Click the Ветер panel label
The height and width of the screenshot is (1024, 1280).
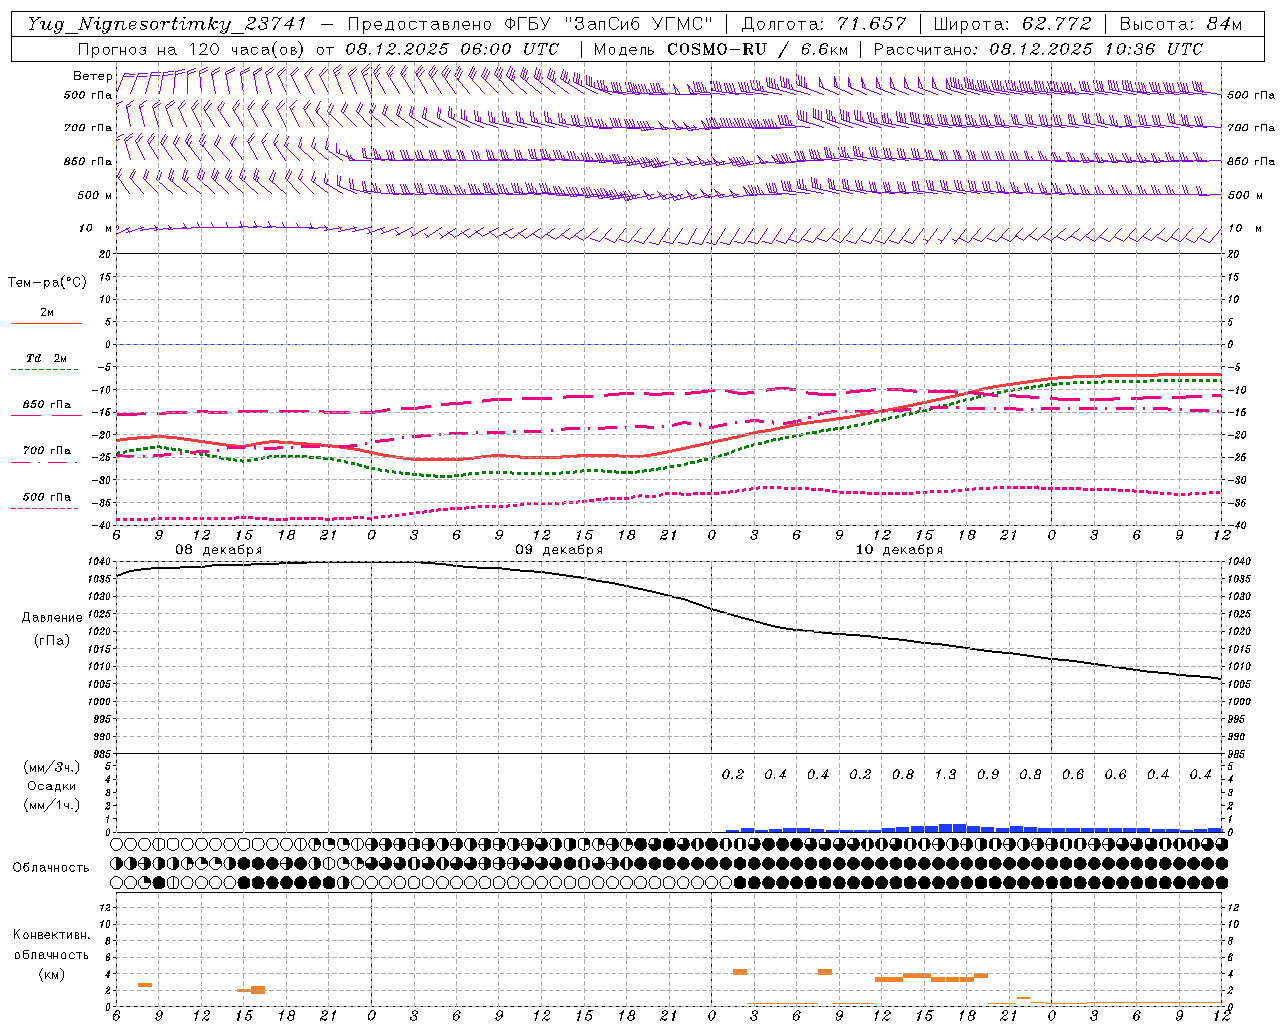click(92, 76)
